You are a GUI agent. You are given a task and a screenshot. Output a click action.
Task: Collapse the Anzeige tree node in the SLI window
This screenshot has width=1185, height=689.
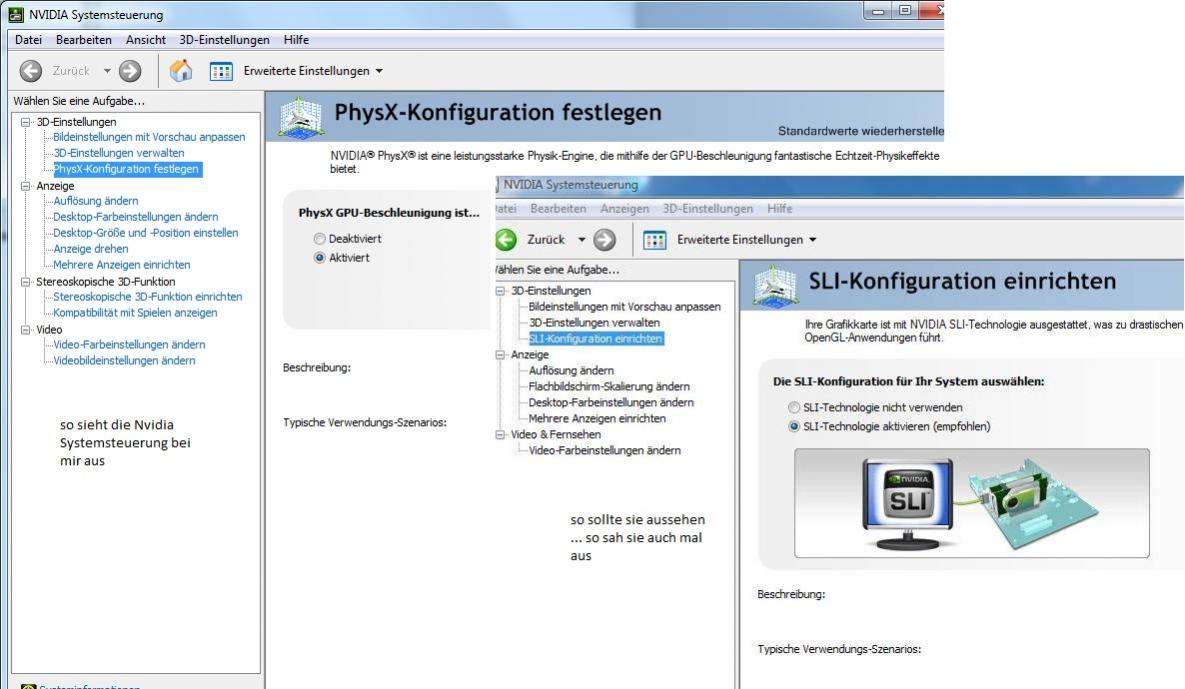point(500,354)
